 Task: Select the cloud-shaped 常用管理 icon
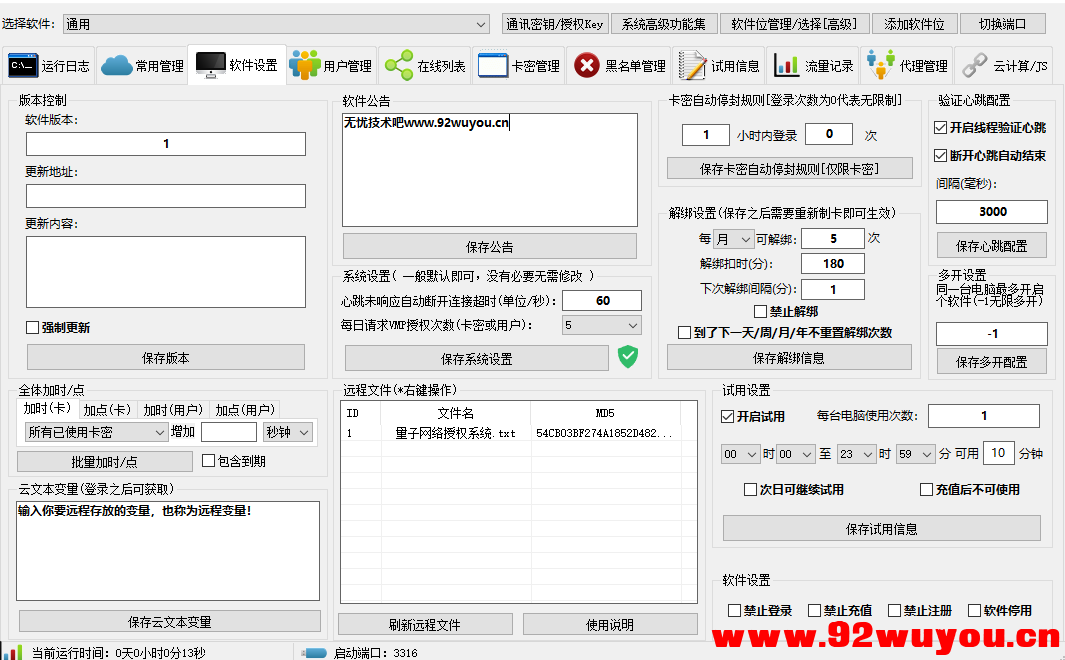tap(116, 62)
